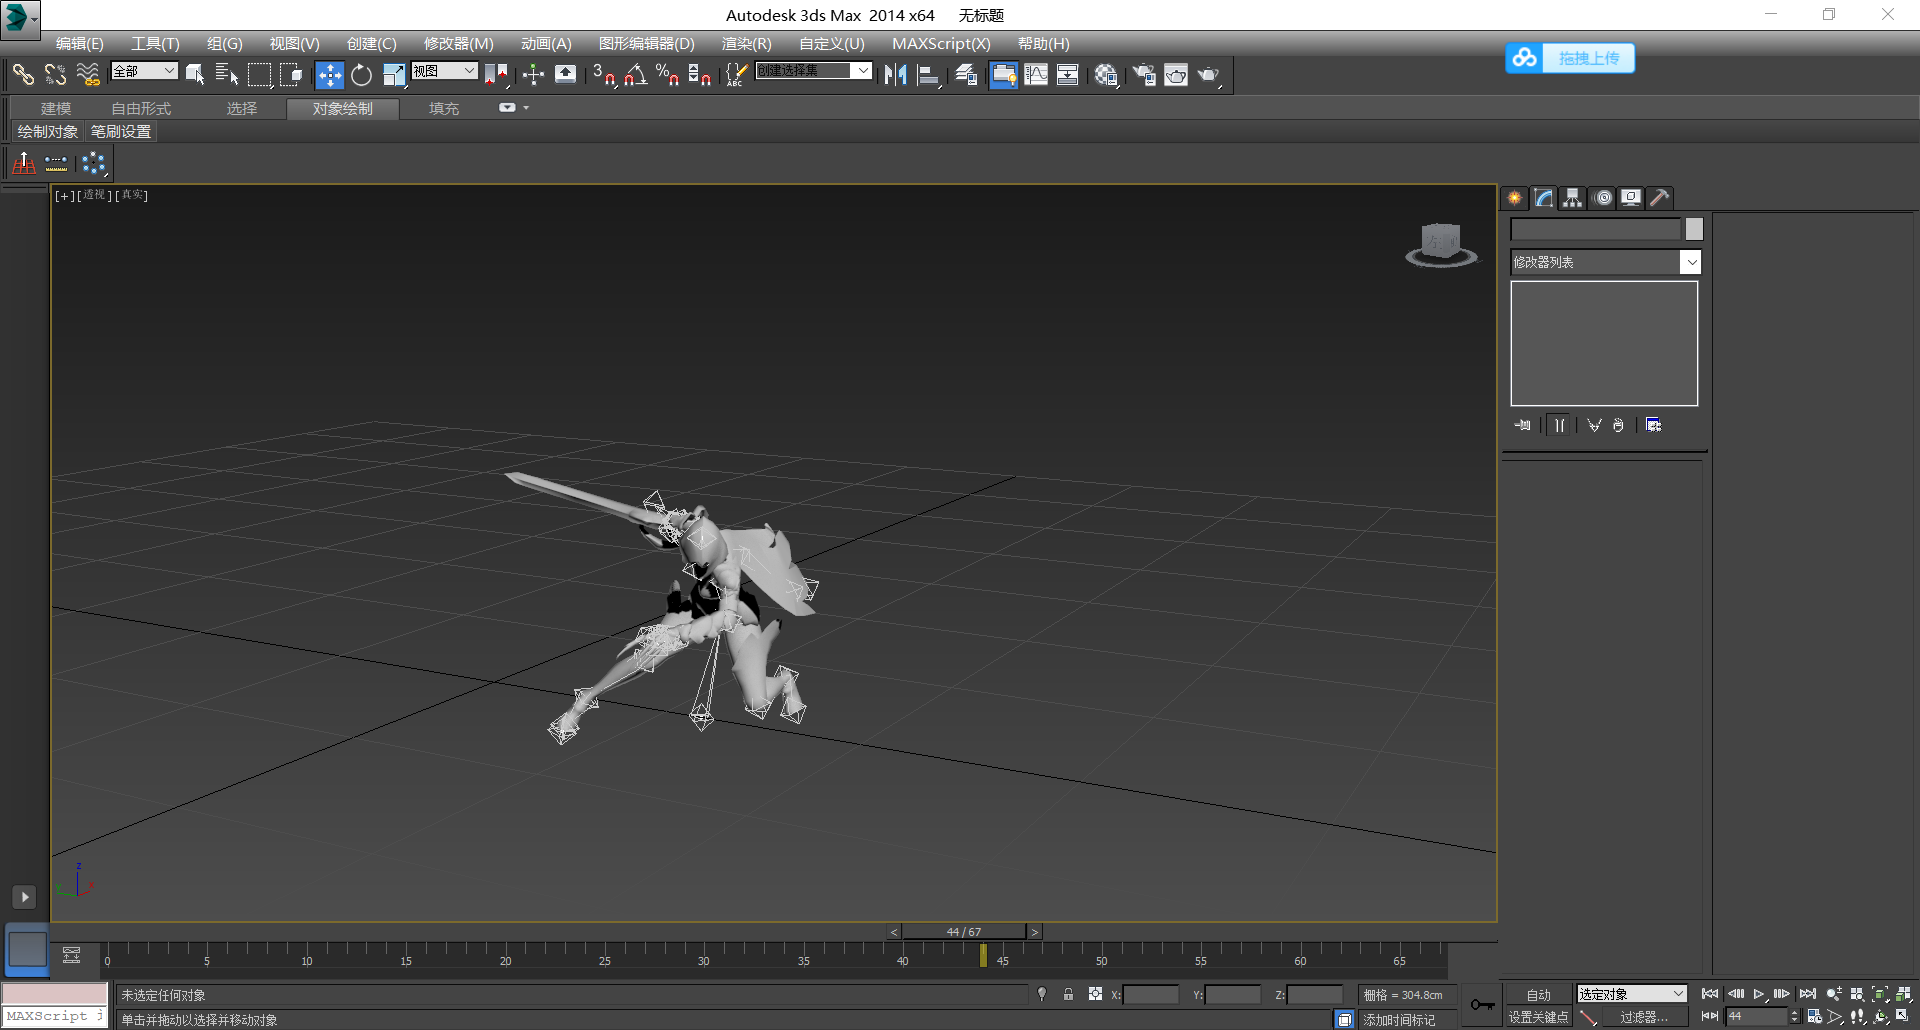Toggle 自动 auto key mode
The width and height of the screenshot is (1920, 1030).
(x=1538, y=995)
